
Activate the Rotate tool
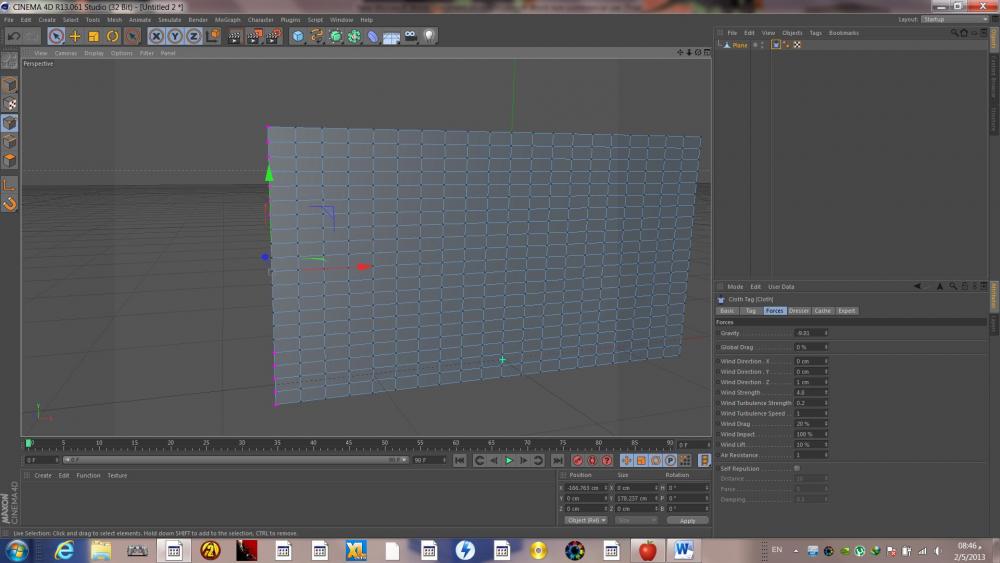pyautogui.click(x=113, y=36)
